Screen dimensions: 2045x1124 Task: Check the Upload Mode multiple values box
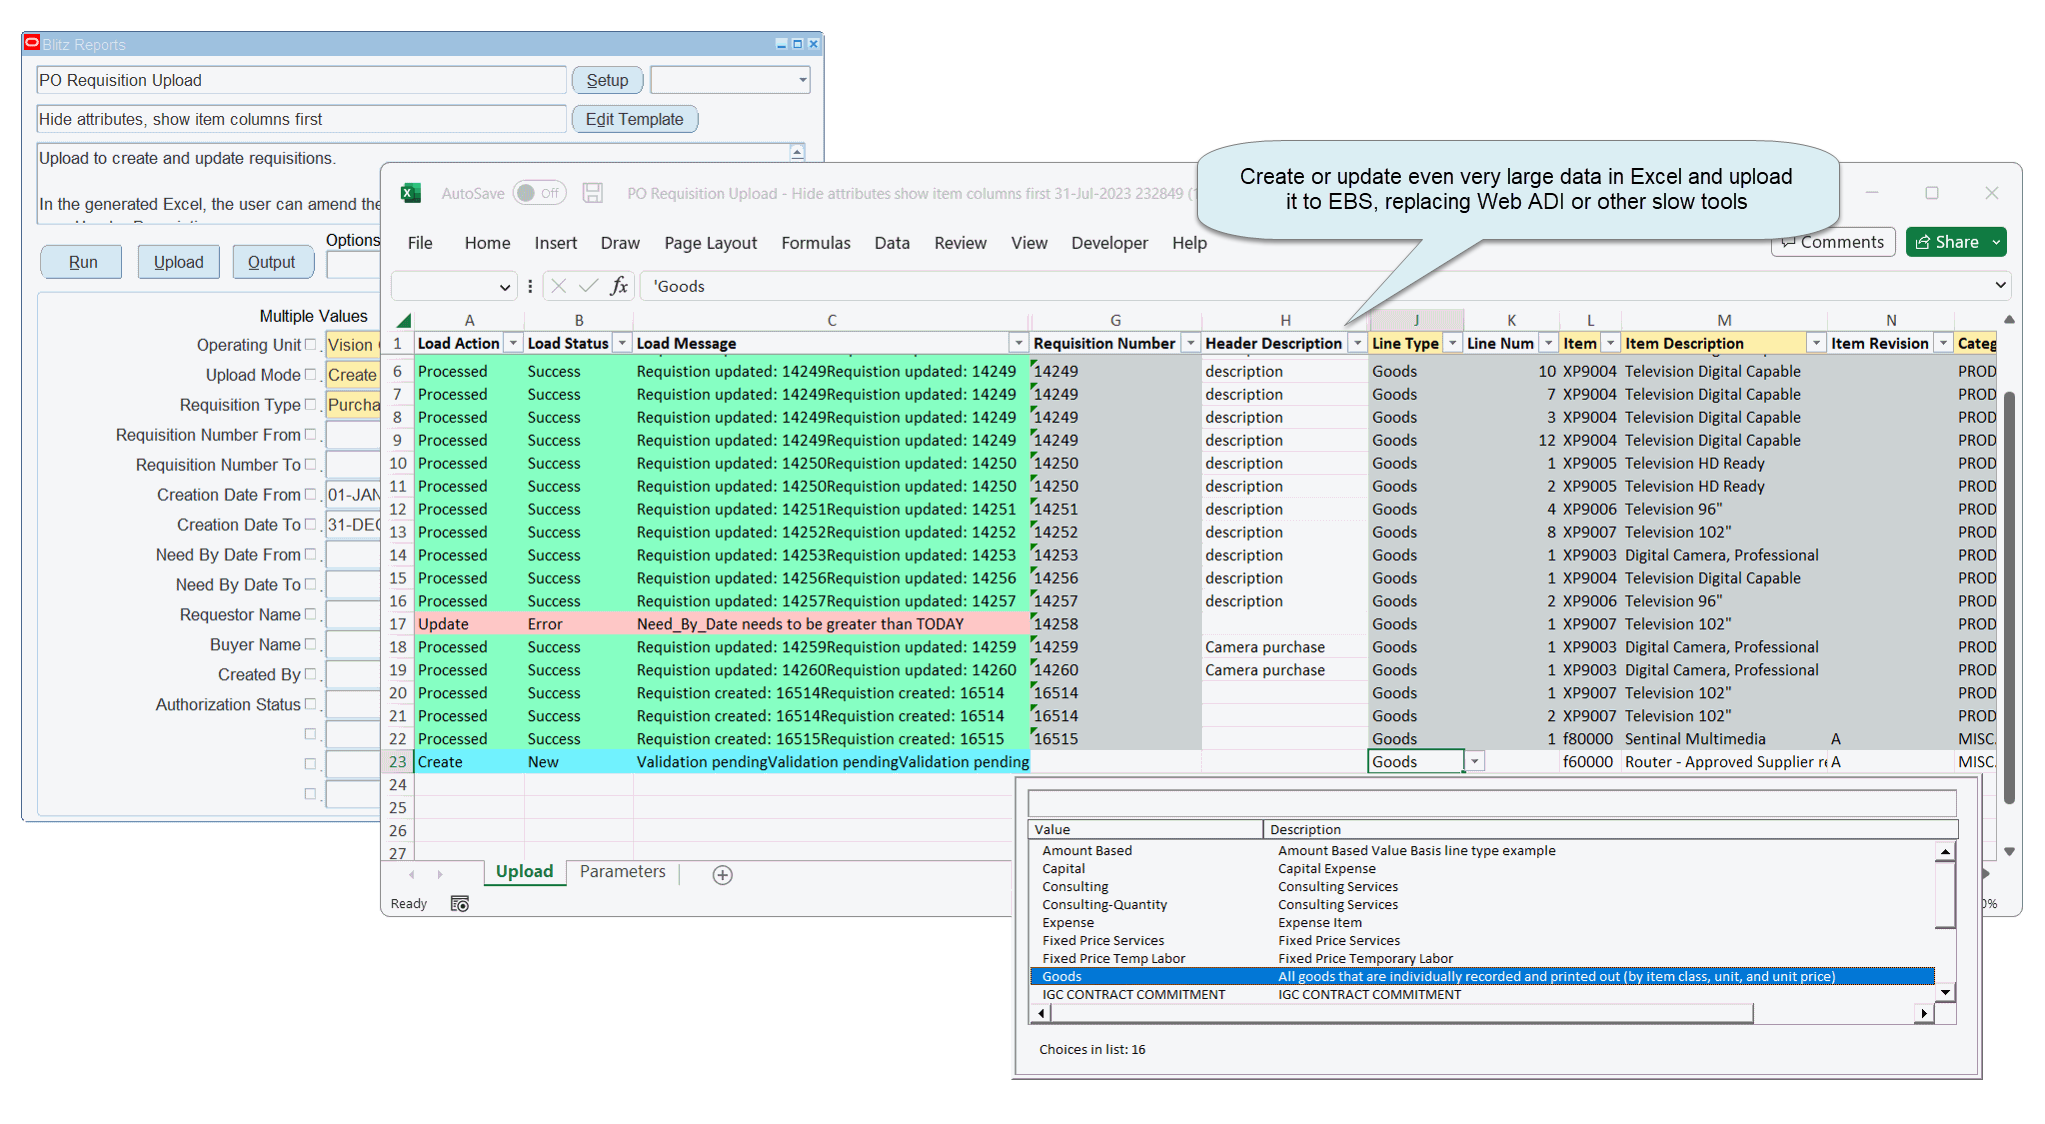coord(310,375)
